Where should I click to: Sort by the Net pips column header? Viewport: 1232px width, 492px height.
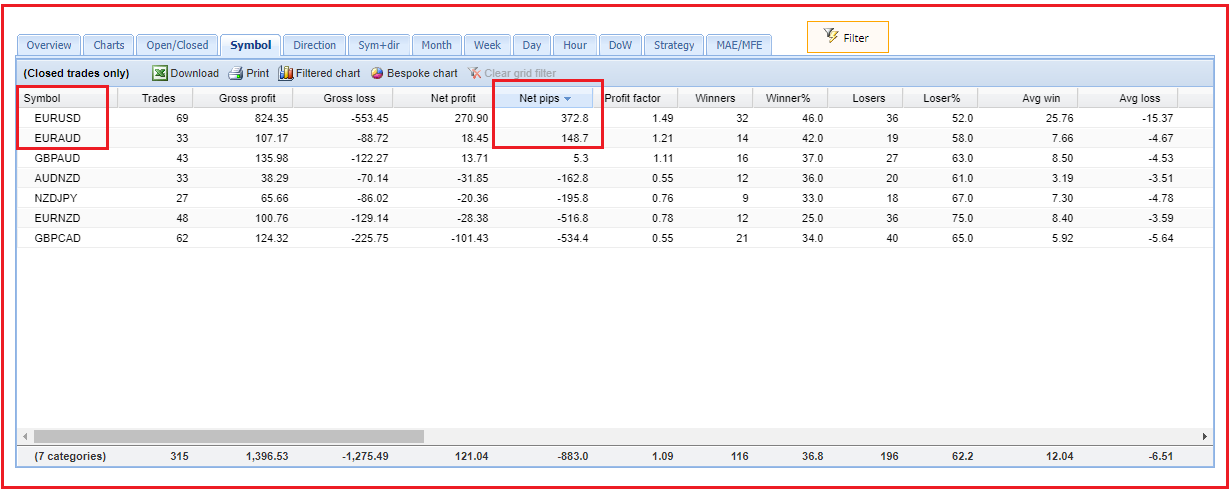tap(543, 98)
